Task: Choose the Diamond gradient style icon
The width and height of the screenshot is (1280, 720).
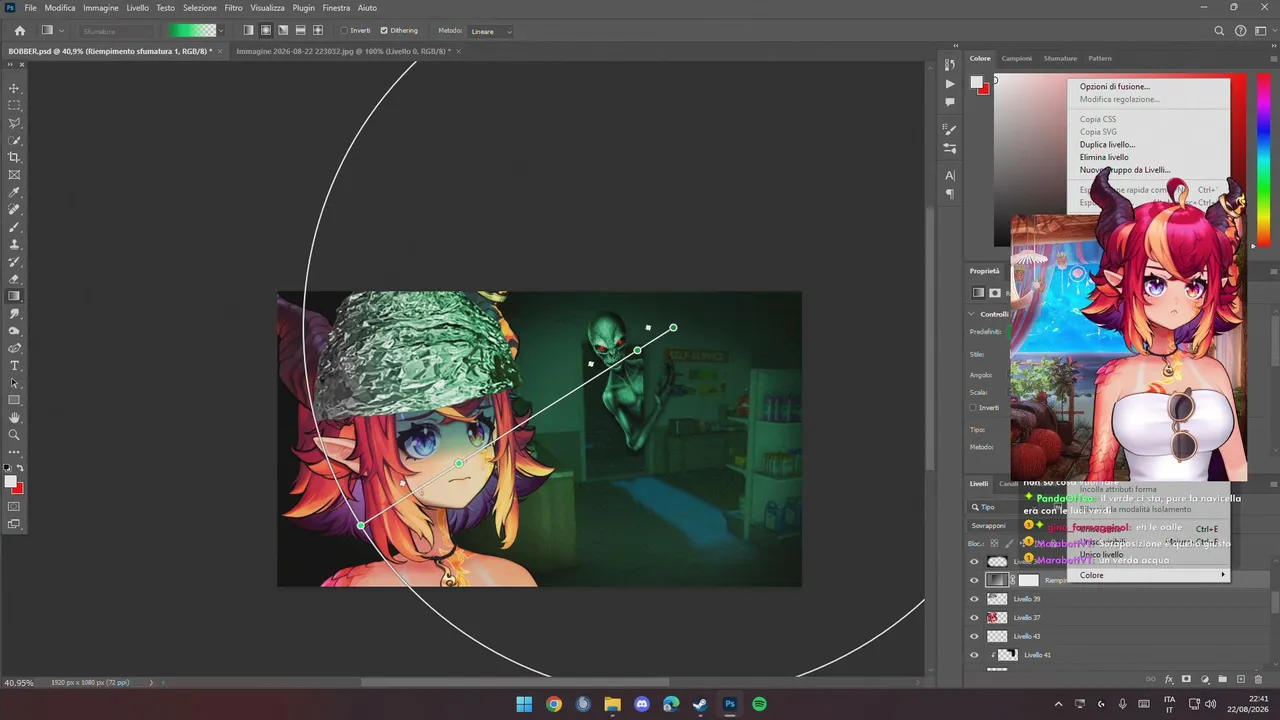Action: click(x=318, y=31)
